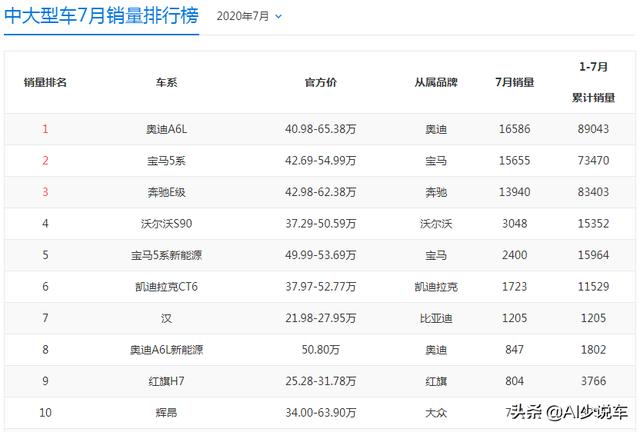
Task: Select the 中大型车7月销量排行榜 tab title
Action: tap(101, 16)
